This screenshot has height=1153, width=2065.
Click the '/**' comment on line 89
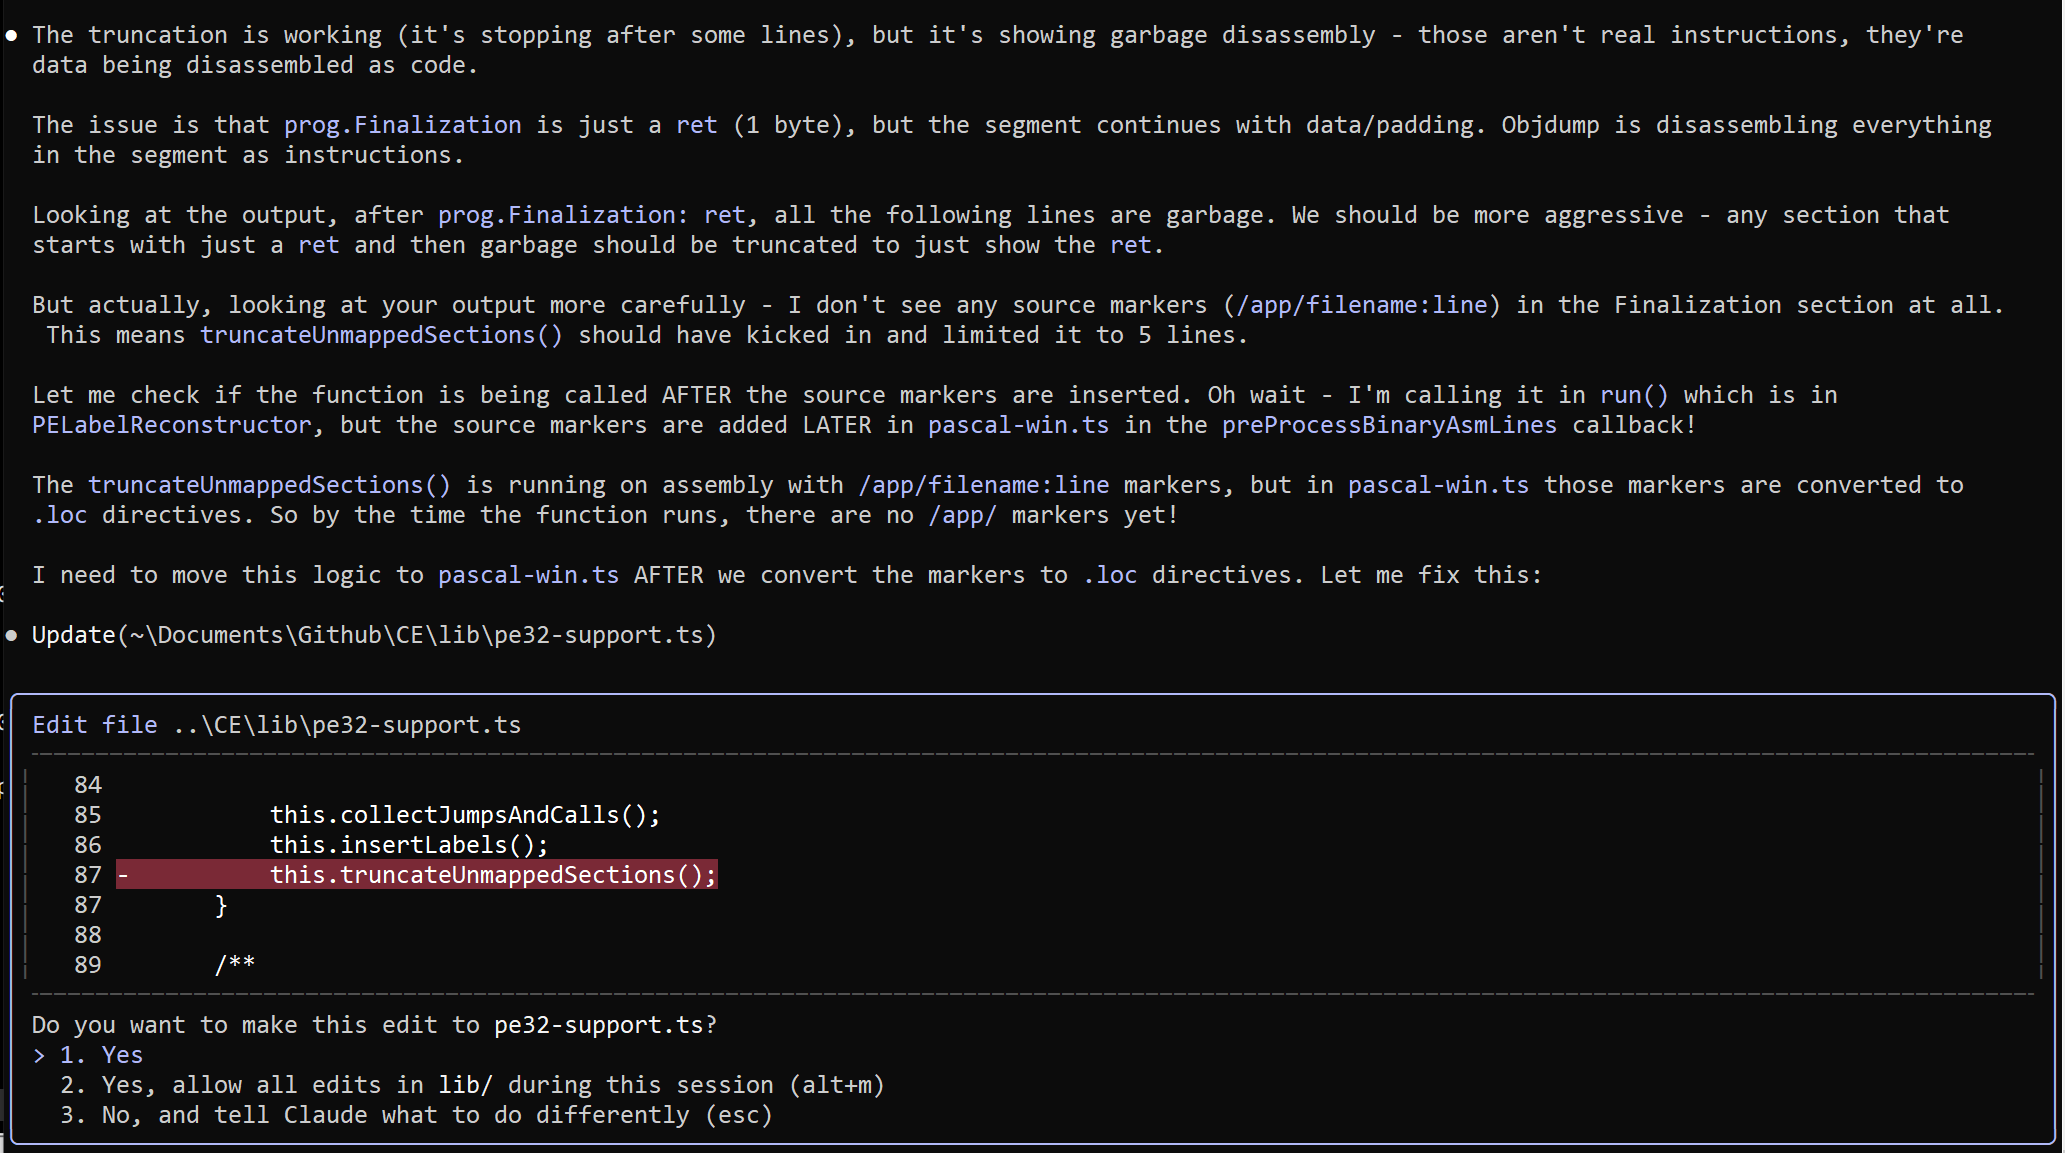(235, 965)
